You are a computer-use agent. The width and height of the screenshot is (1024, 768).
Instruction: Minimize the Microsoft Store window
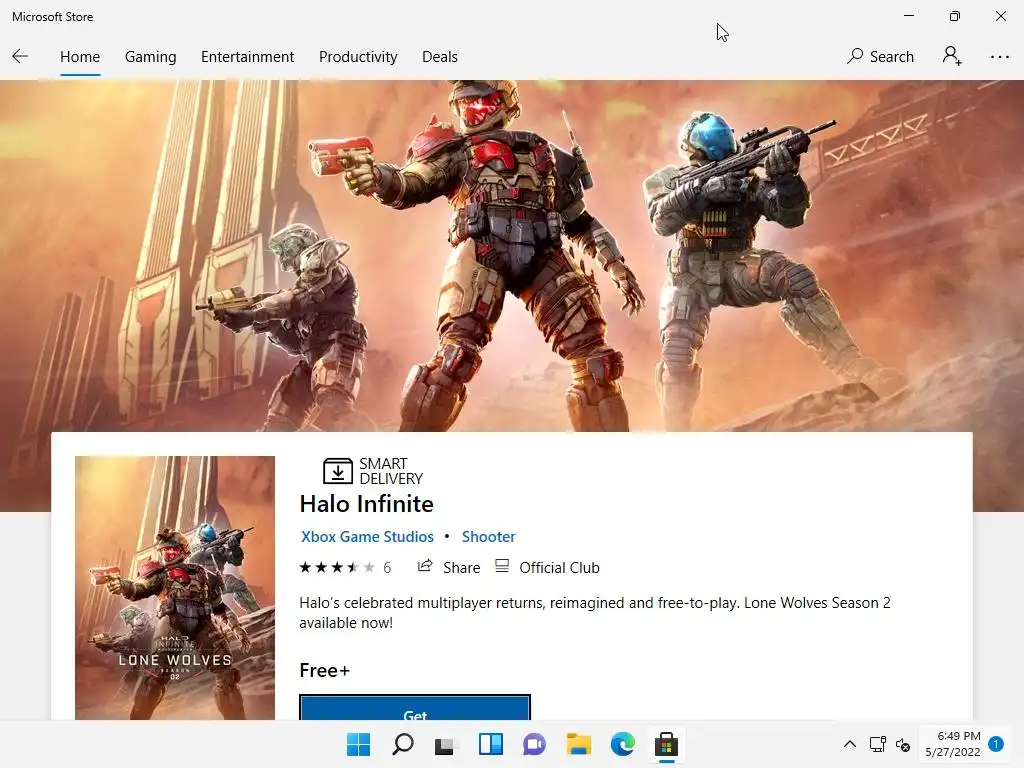point(908,16)
